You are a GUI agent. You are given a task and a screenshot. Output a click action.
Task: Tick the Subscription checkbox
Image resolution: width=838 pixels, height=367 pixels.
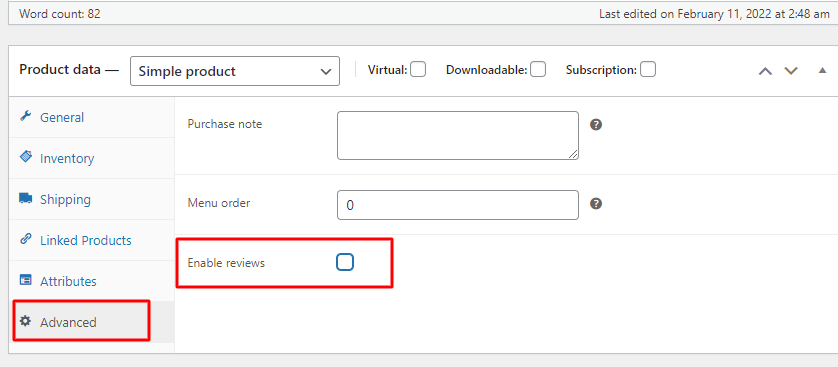coord(648,69)
